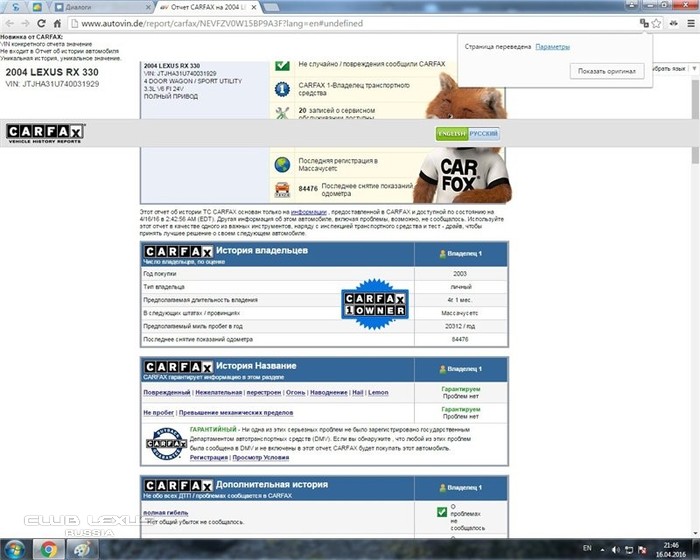Switch to the second pinned tab
700x560 pixels.
37,7
